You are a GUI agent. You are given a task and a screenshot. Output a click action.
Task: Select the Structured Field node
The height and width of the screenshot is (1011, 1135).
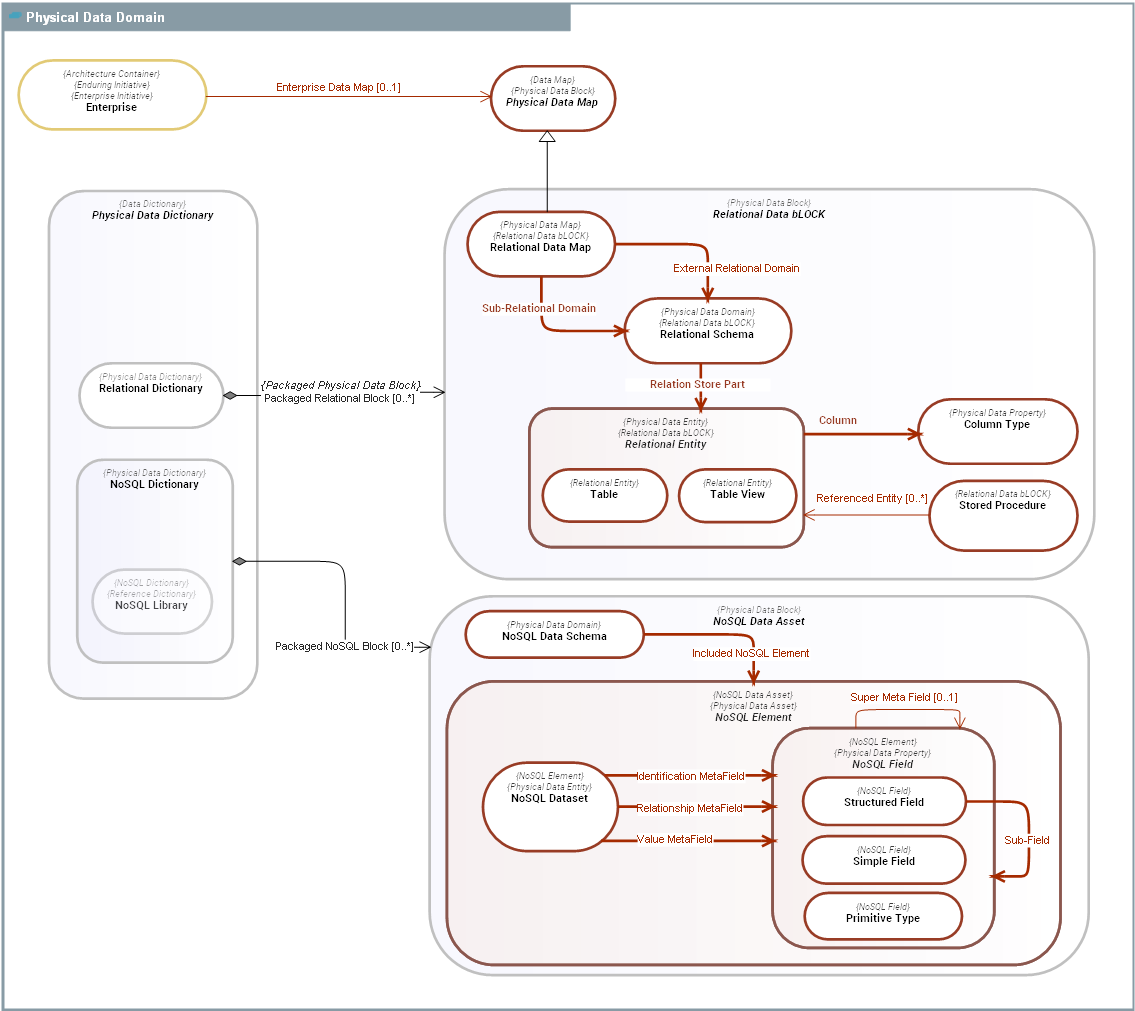(884, 802)
